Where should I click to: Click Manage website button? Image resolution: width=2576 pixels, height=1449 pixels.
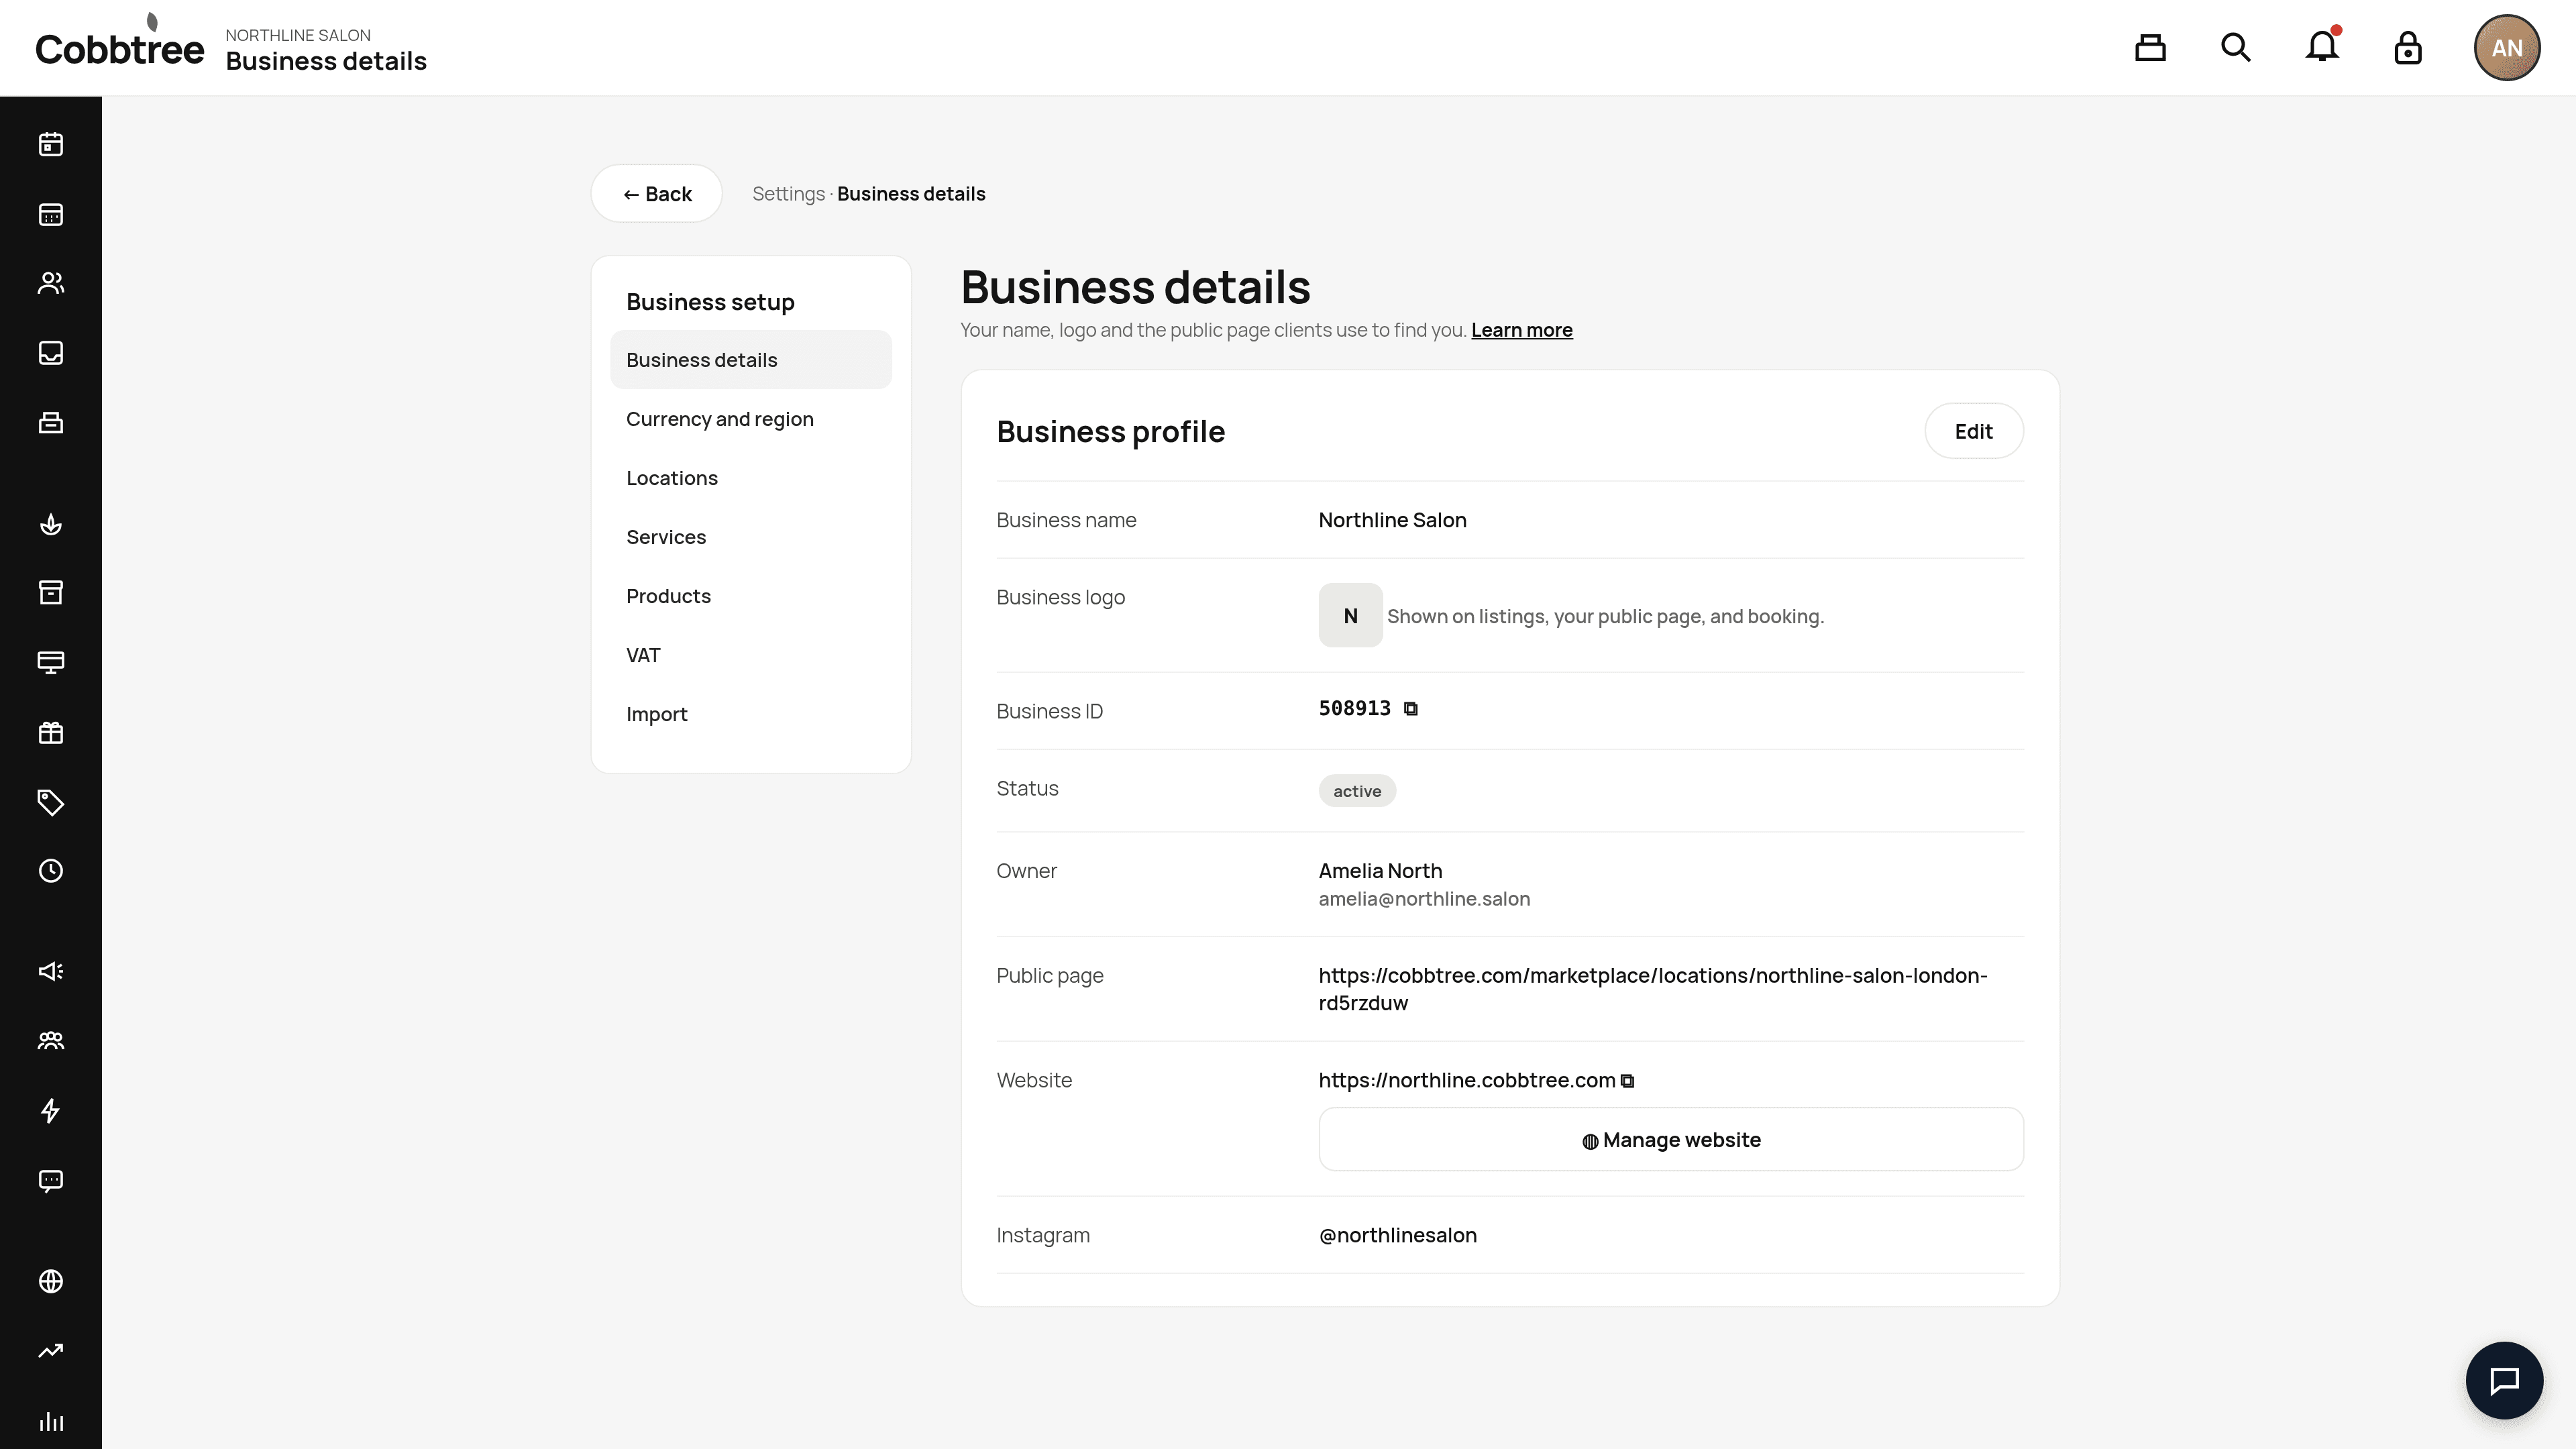click(x=1671, y=1140)
